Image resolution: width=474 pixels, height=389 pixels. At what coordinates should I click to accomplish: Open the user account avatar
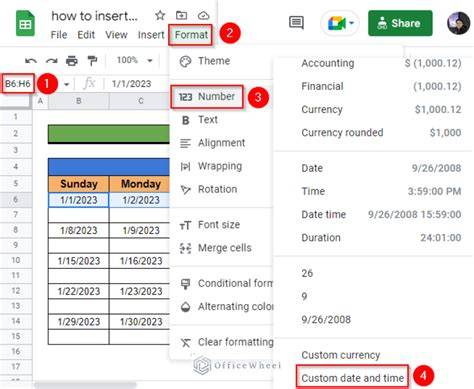point(459,23)
